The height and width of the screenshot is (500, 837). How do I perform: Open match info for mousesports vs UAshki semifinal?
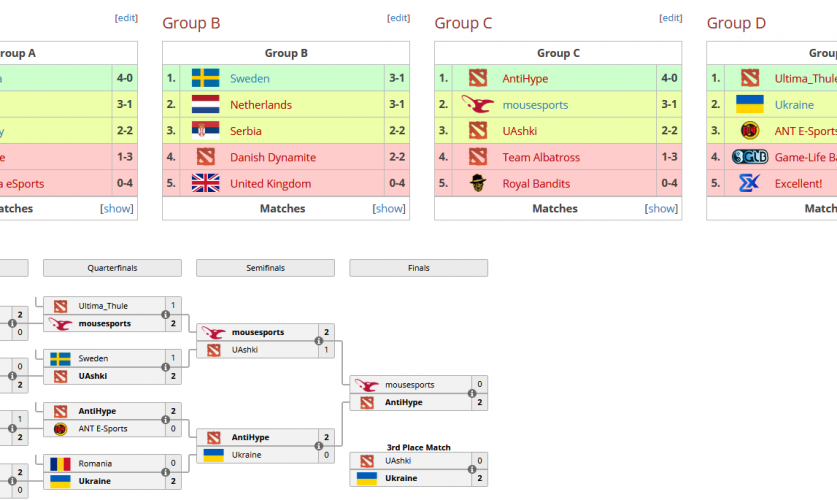click(319, 341)
